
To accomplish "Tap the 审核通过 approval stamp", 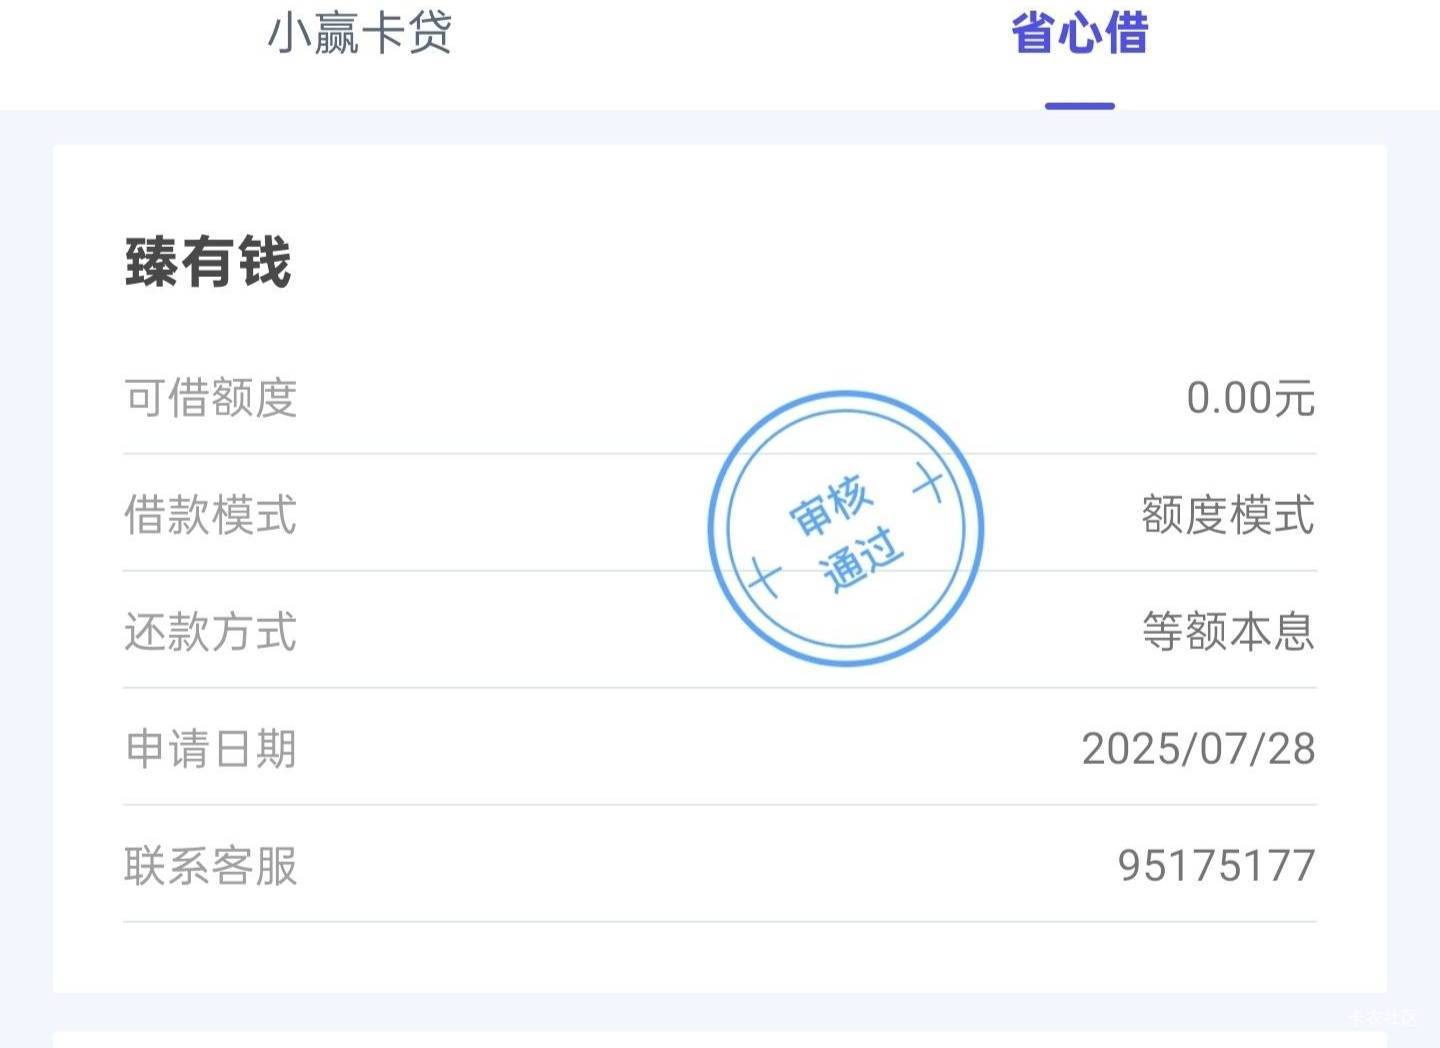I will pos(846,528).
